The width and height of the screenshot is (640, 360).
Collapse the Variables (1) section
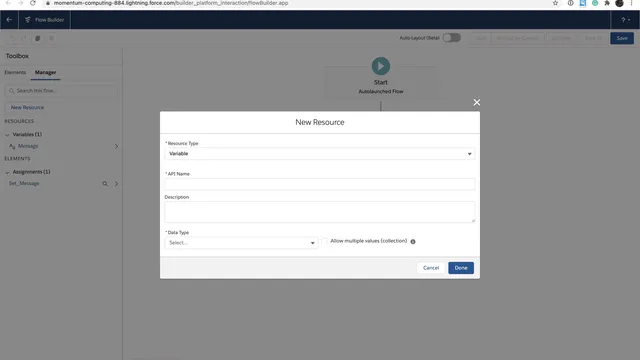click(x=7, y=134)
